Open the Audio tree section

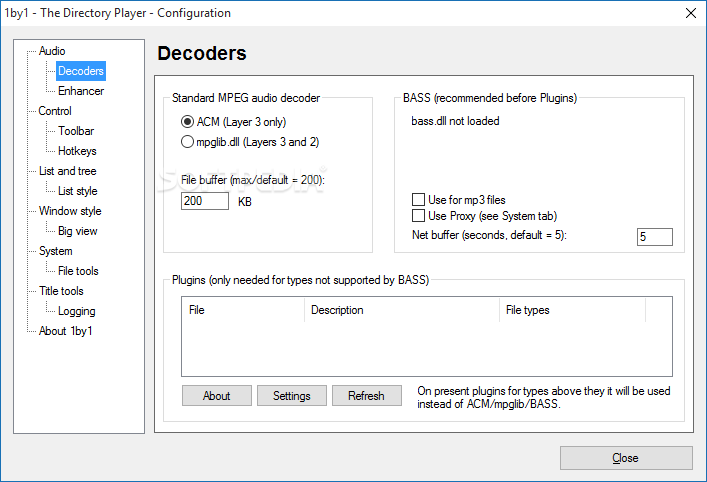click(52, 51)
